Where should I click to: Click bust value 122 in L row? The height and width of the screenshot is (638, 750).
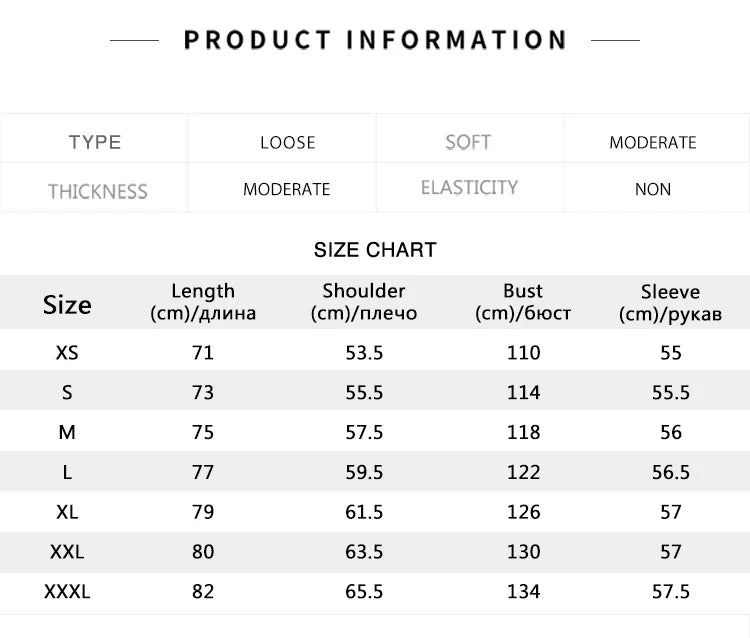(523, 472)
